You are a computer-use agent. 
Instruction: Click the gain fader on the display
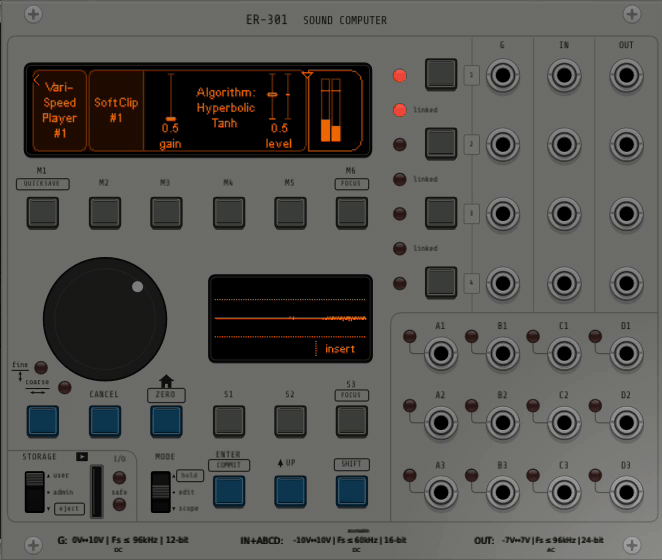(171, 97)
